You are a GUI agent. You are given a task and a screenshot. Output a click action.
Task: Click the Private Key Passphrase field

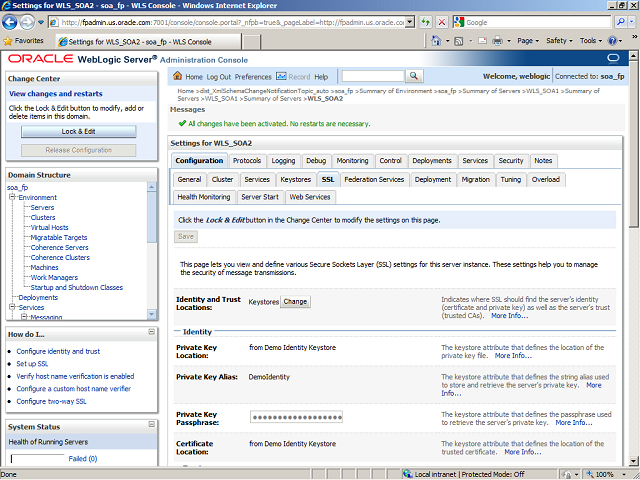pos(296,417)
